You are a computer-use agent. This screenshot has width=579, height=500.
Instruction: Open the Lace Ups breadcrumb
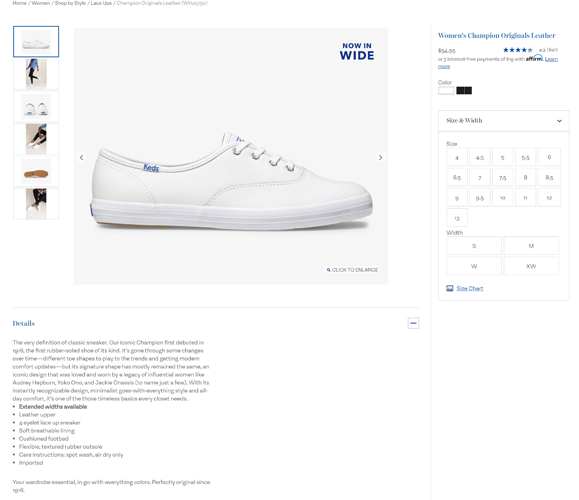pos(101,3)
